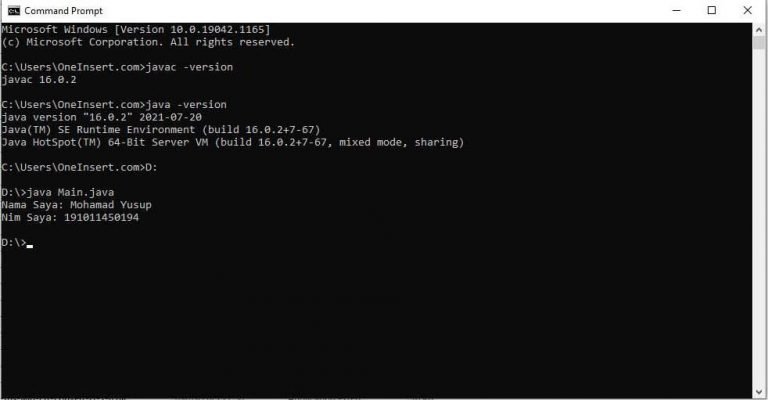
Task: Click the Microsoft Corporation copyright line
Action: click(148, 42)
